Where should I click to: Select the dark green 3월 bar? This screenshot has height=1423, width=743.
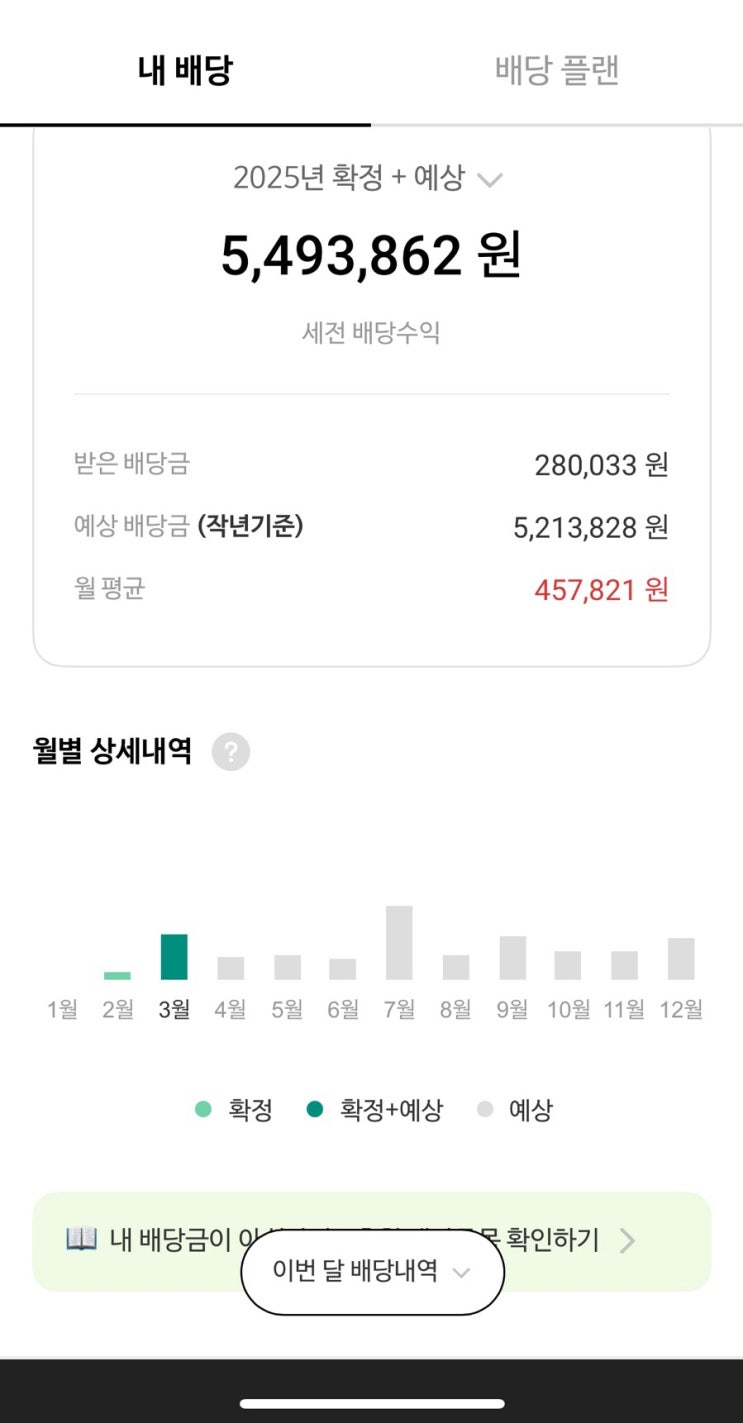(174, 957)
